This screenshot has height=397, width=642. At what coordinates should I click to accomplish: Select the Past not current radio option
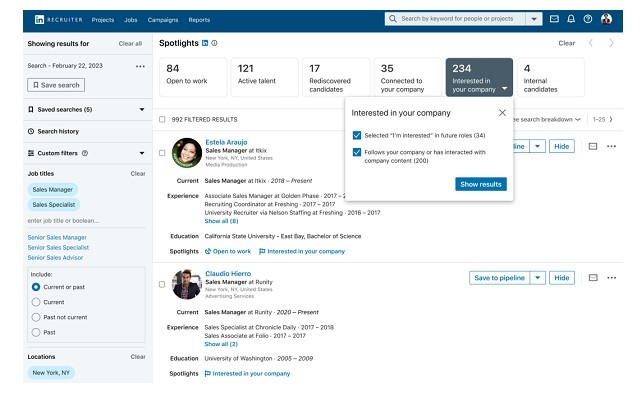(x=36, y=317)
